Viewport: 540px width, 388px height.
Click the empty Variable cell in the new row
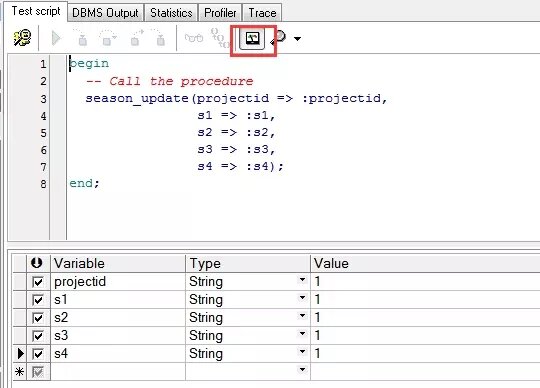(118, 372)
